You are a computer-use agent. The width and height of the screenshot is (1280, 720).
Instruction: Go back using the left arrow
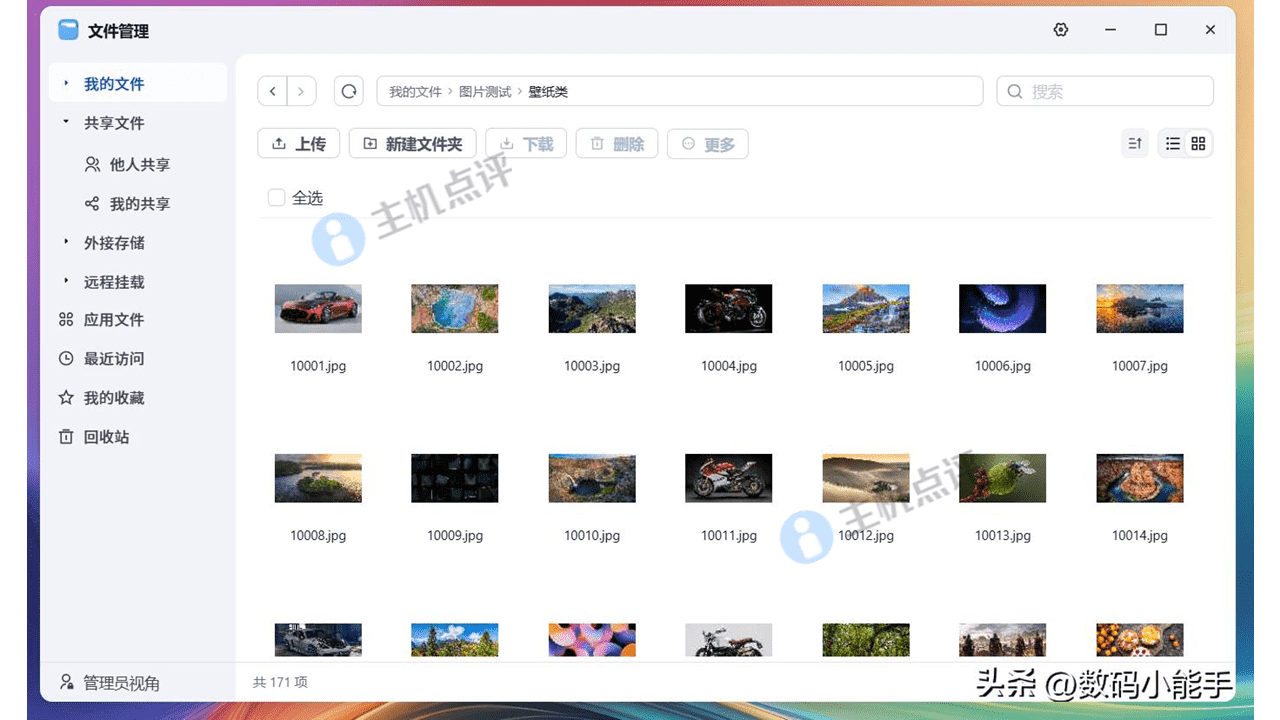pyautogui.click(x=273, y=92)
